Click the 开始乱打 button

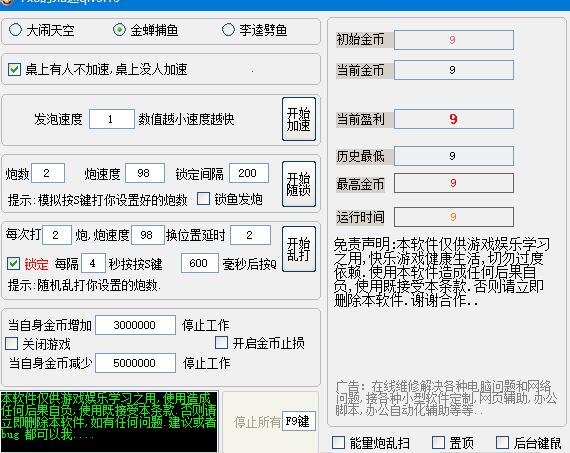299,249
